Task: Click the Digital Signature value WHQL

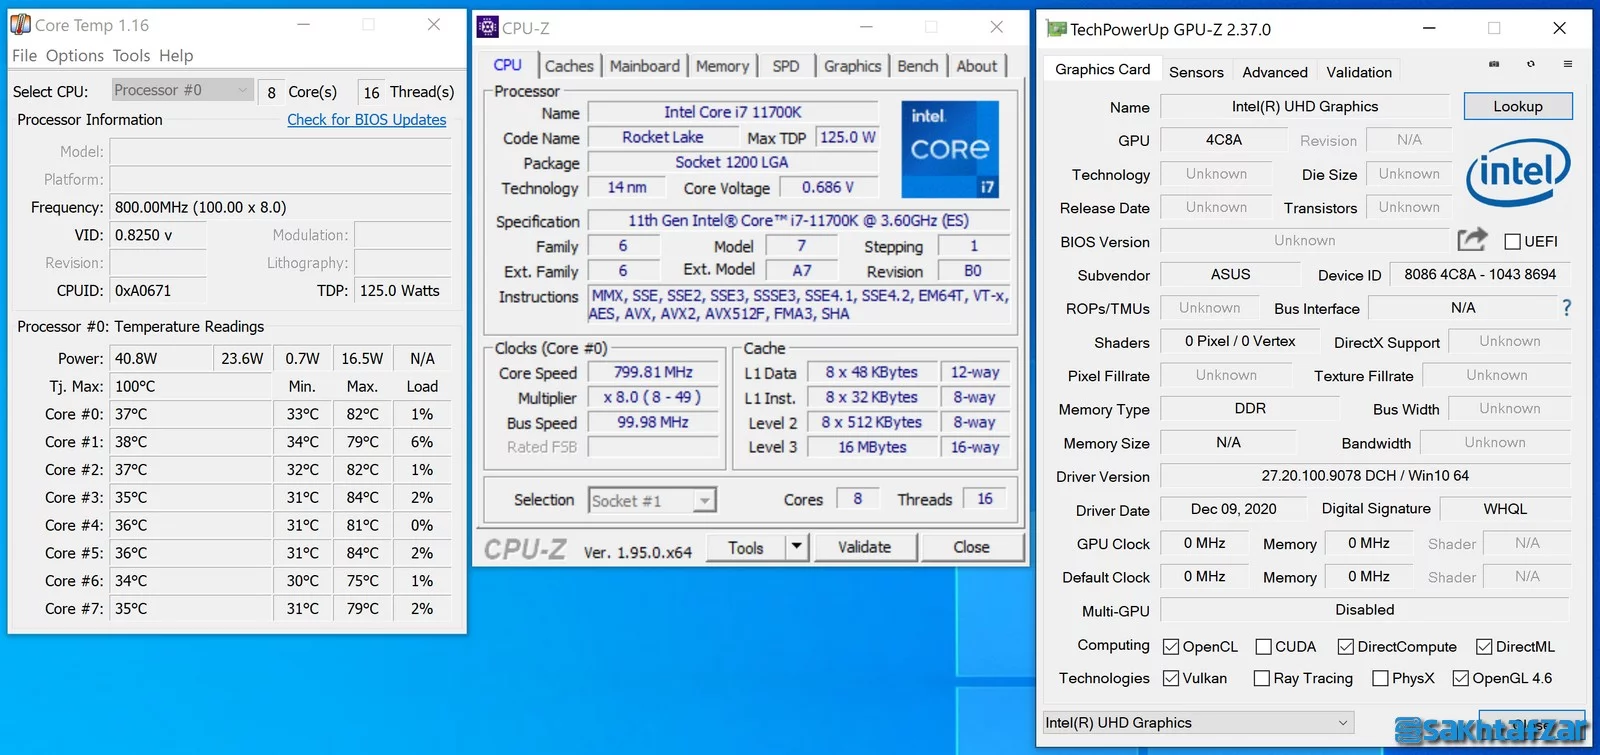Action: pos(1505,509)
